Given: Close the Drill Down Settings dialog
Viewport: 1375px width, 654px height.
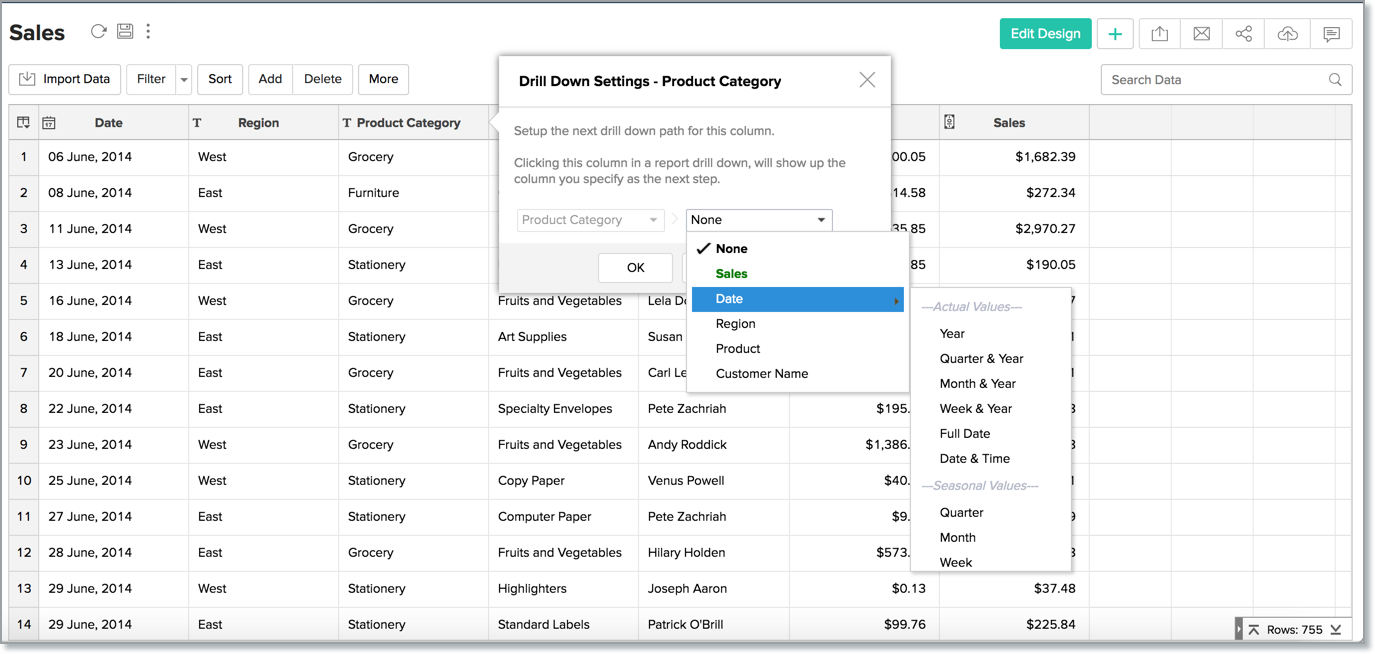Looking at the screenshot, I should (x=867, y=80).
